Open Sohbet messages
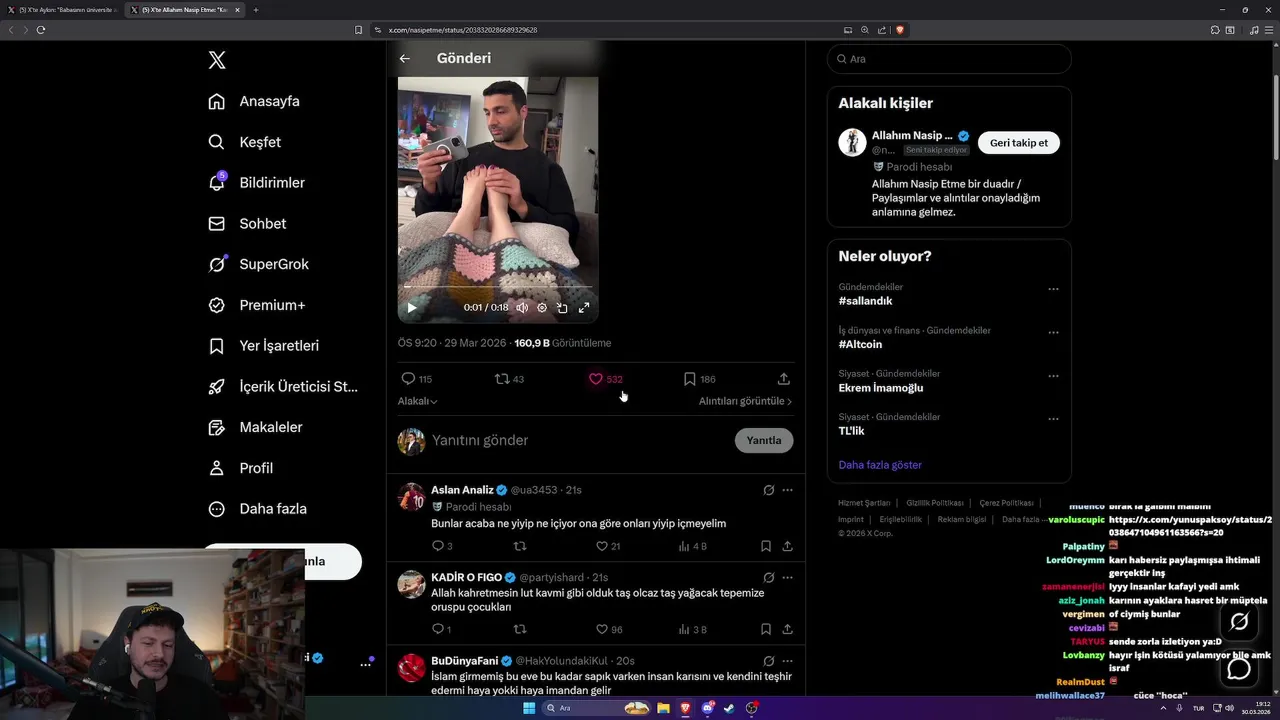The image size is (1280, 720). [247, 224]
